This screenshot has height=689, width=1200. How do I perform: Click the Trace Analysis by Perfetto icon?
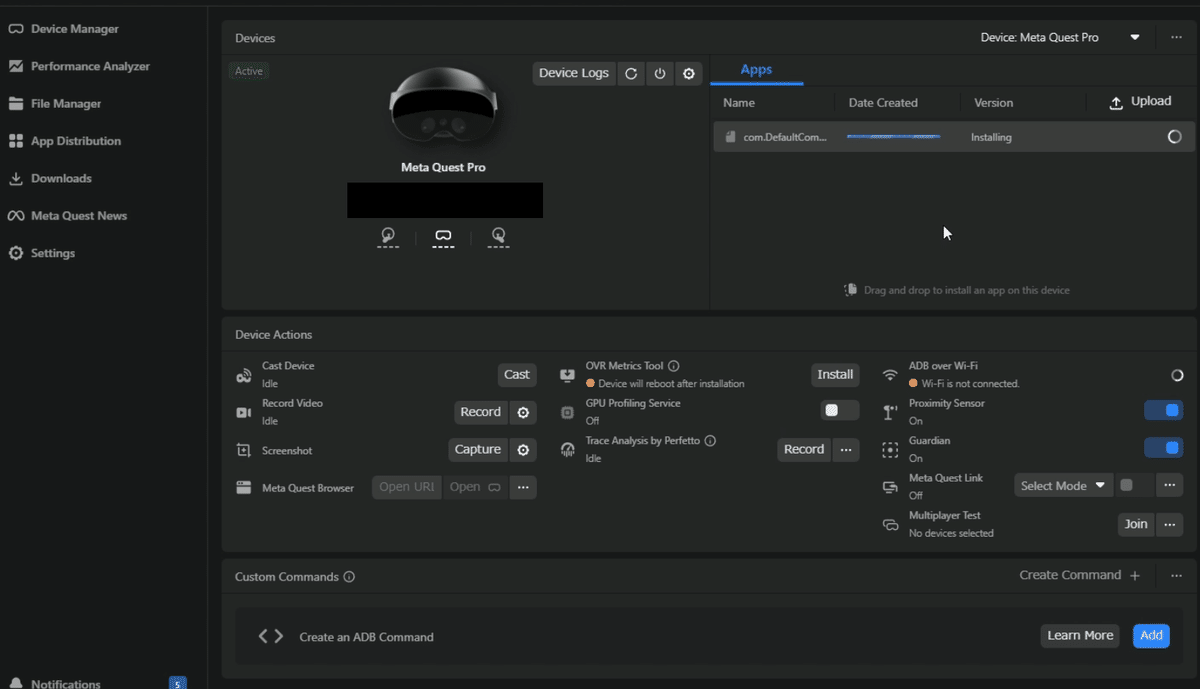pyautogui.click(x=567, y=450)
